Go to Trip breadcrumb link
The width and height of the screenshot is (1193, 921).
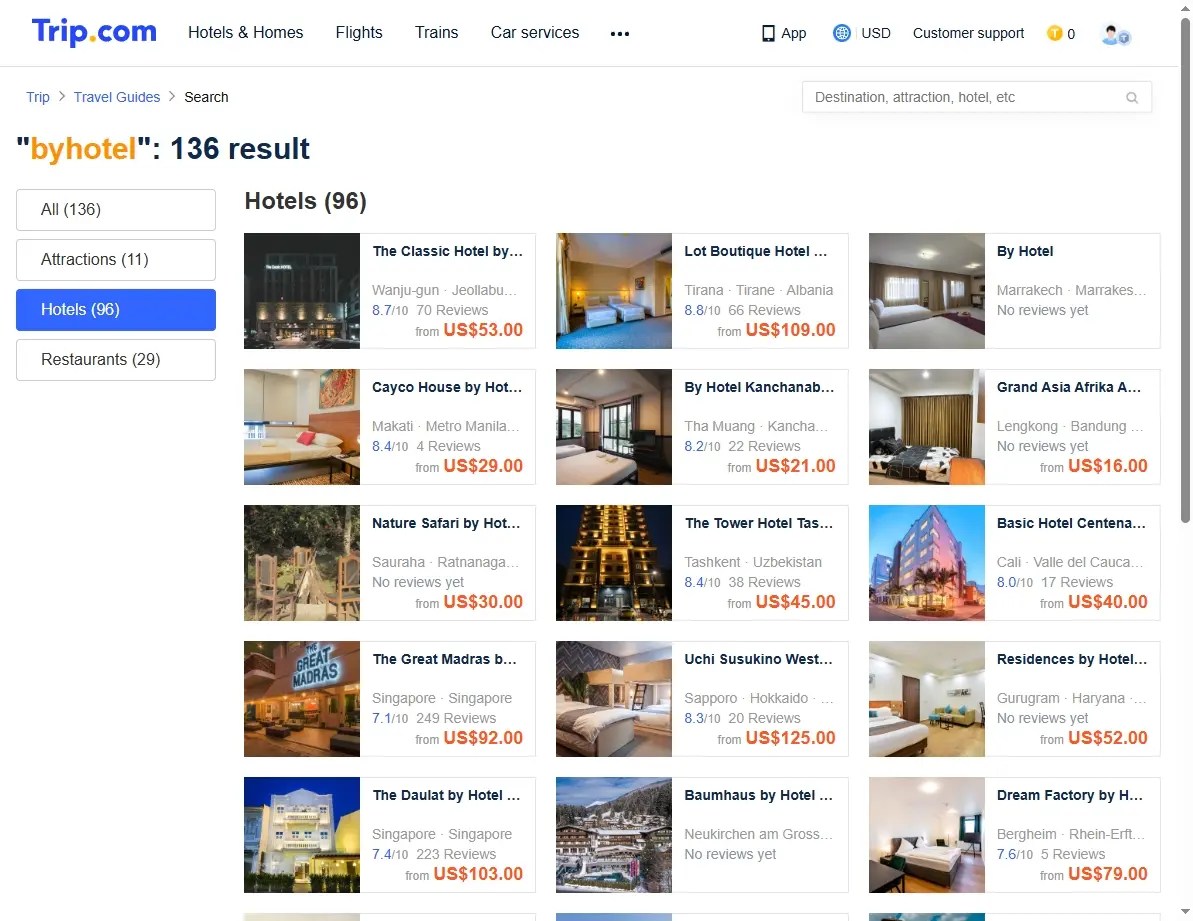click(38, 97)
